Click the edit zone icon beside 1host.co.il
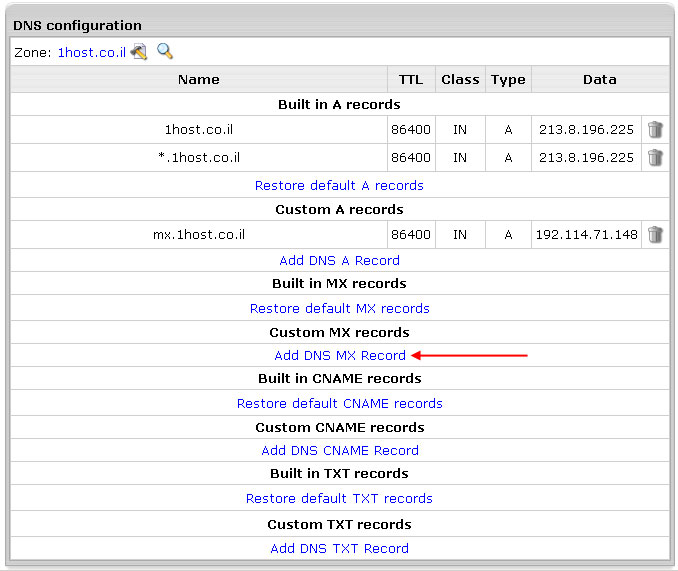The width and height of the screenshot is (678, 571). (x=138, y=51)
